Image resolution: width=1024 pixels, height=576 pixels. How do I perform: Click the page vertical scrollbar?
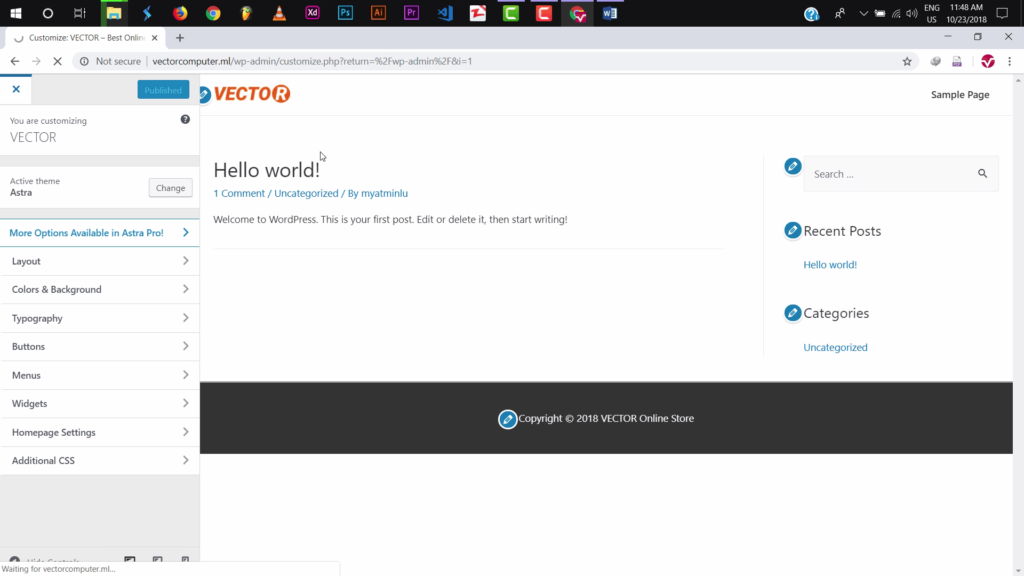pyautogui.click(x=1018, y=325)
